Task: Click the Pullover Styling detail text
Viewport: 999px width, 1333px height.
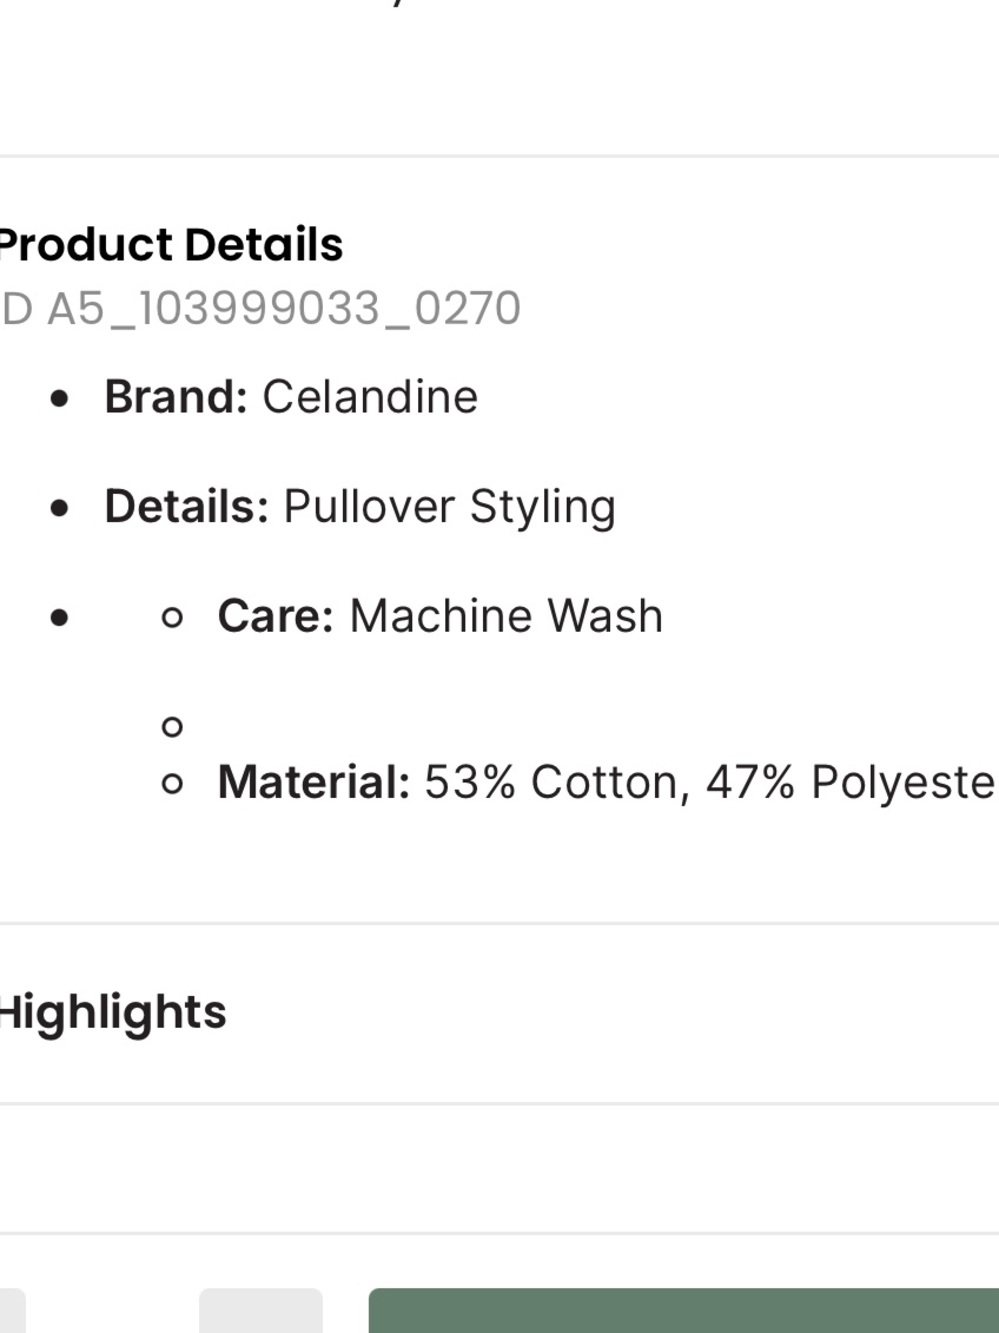Action: tap(449, 508)
